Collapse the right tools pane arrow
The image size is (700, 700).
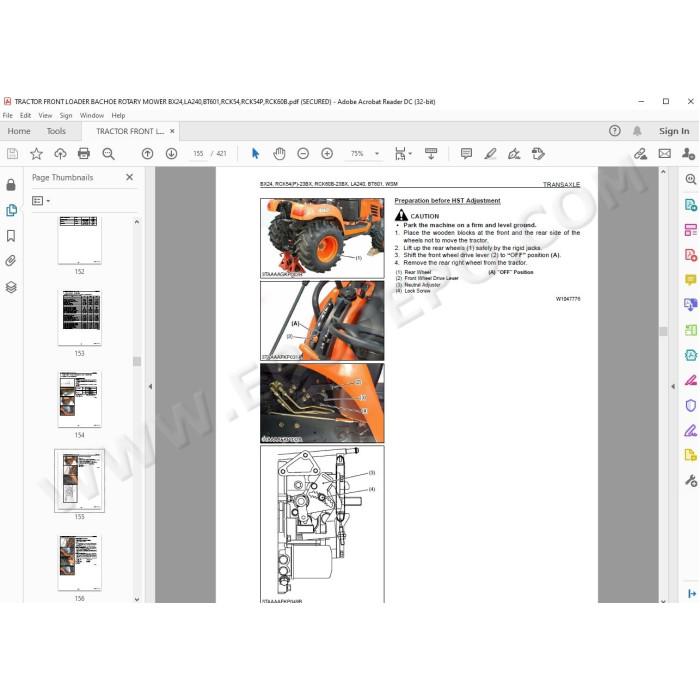(673, 387)
